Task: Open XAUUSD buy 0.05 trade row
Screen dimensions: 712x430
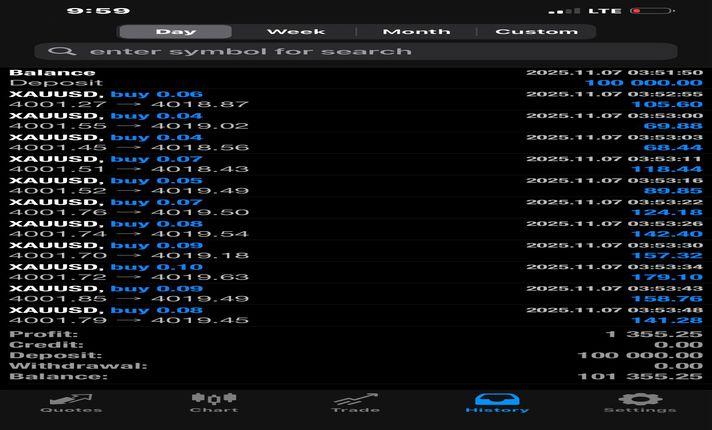Action: tap(356, 185)
